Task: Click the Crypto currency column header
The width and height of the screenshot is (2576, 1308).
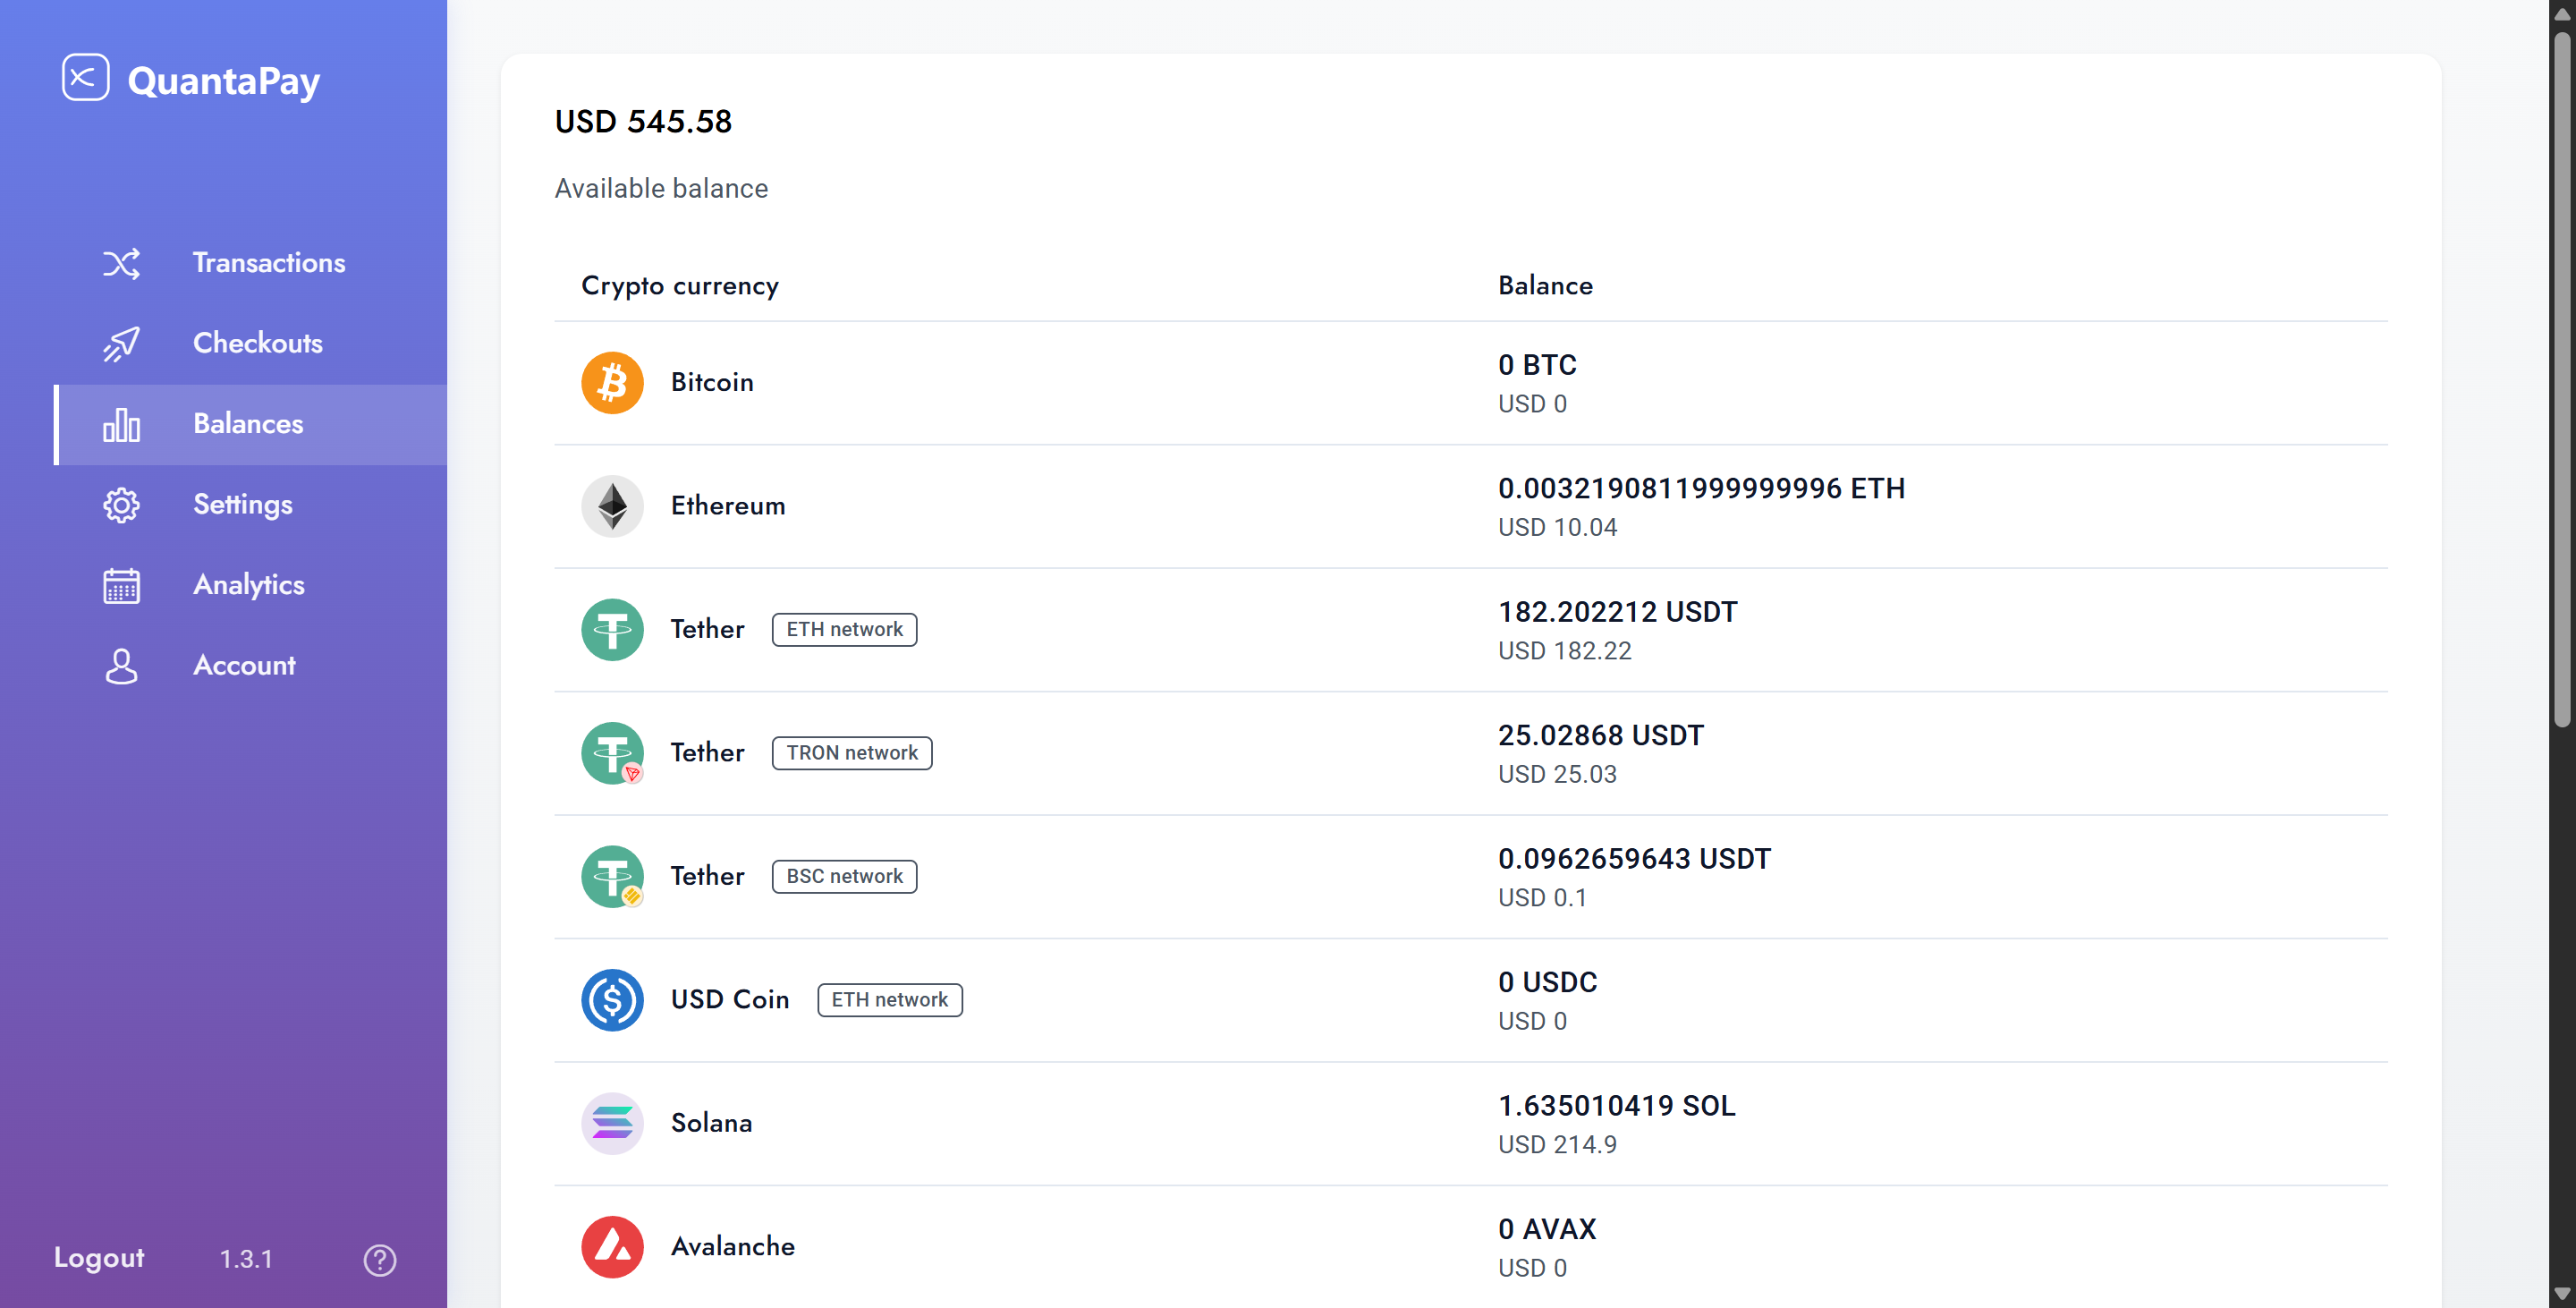Action: (680, 286)
